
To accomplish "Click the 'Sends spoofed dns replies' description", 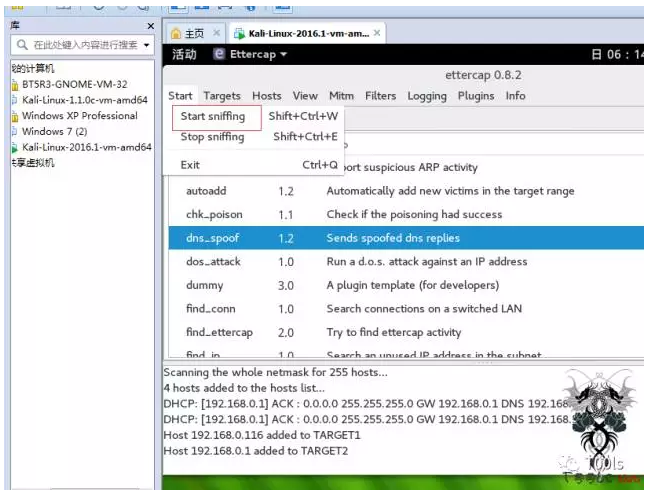I will pos(393,238).
